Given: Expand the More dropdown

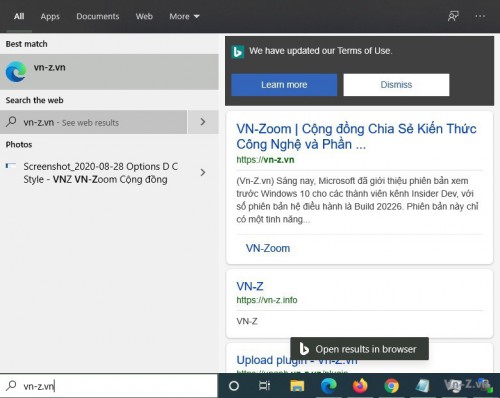Looking at the screenshot, I should (184, 16).
